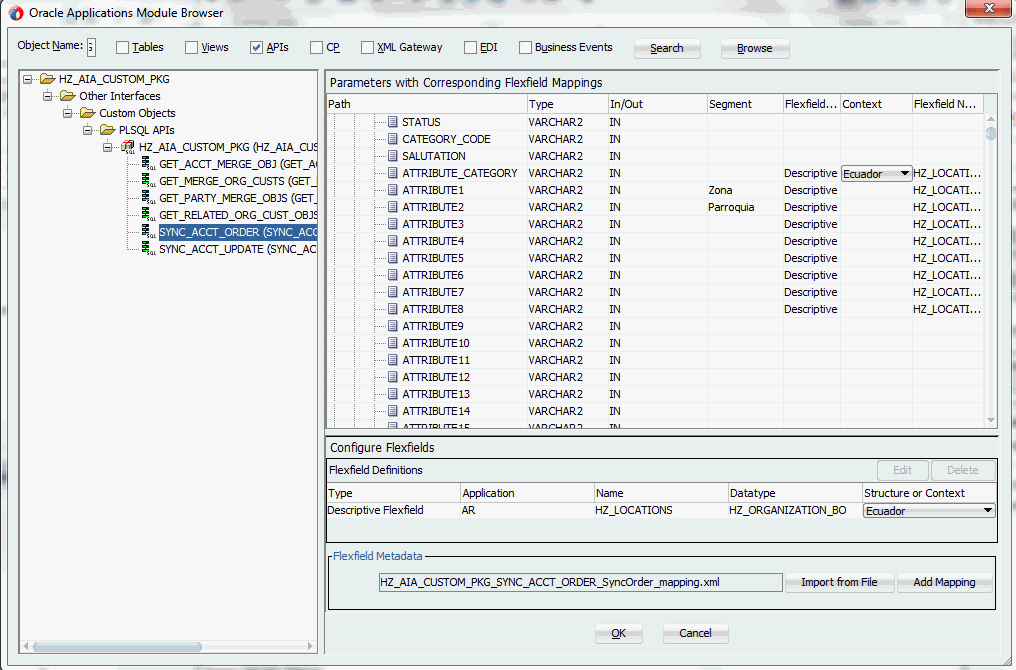Click the Add Mapping button
This screenshot has height=670, width=1016.
[x=945, y=582]
